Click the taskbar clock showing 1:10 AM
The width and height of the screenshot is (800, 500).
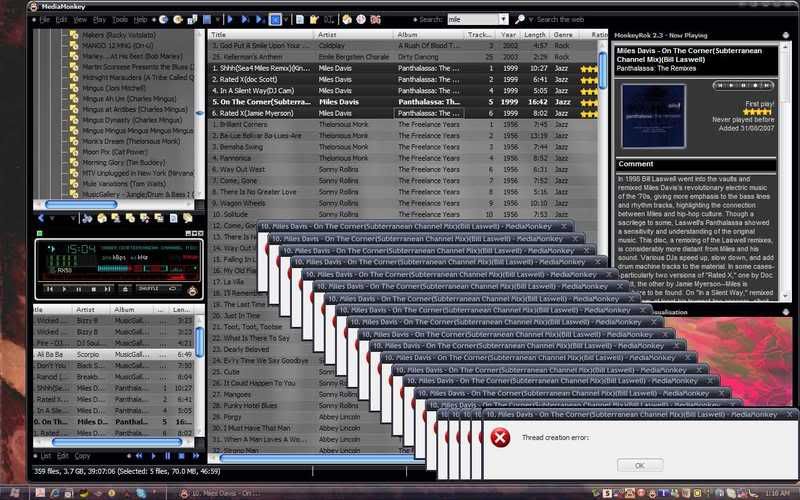coord(778,493)
